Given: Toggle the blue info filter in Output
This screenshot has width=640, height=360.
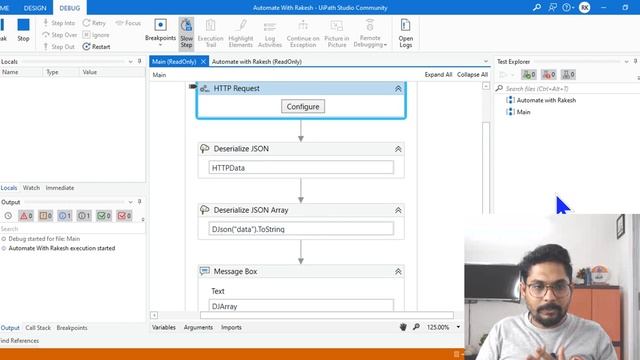Looking at the screenshot, I should click(x=65, y=216).
